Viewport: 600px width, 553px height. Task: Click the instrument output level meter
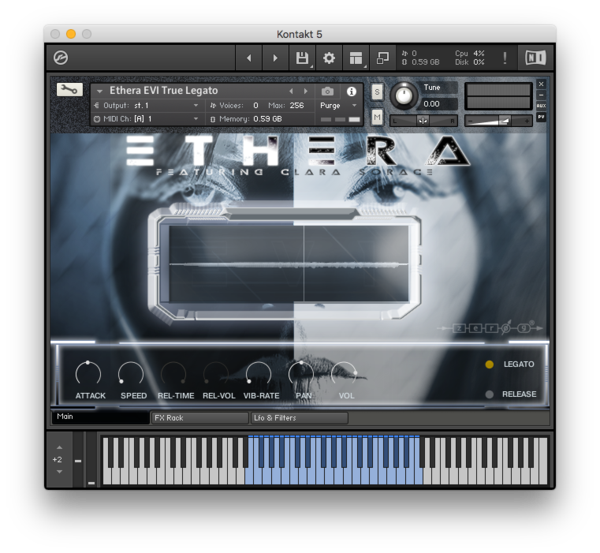[498, 96]
